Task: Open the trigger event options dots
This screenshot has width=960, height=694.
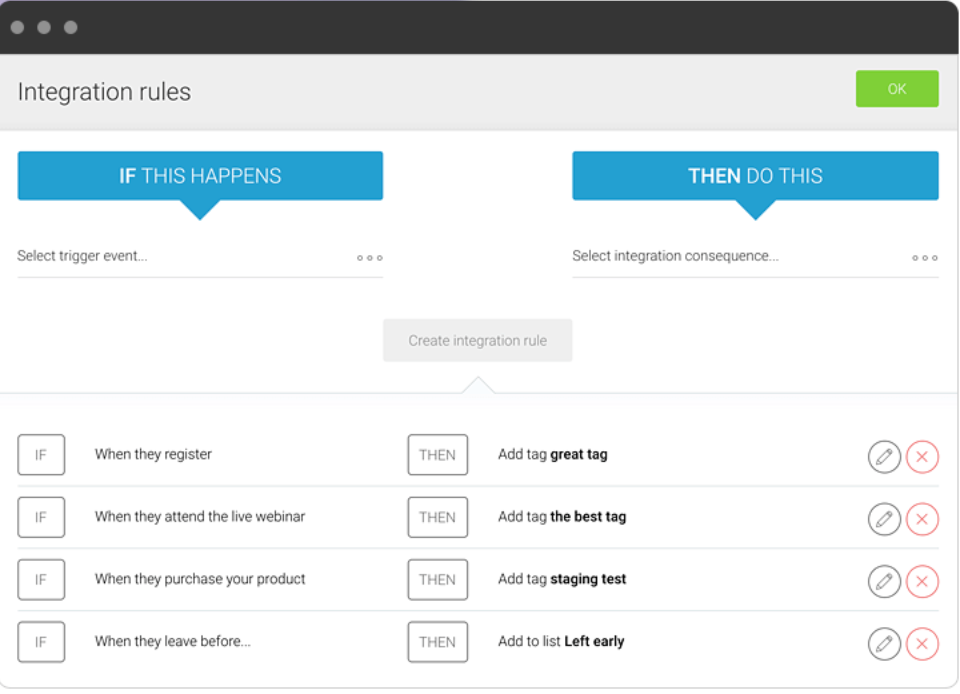Action: point(369,258)
